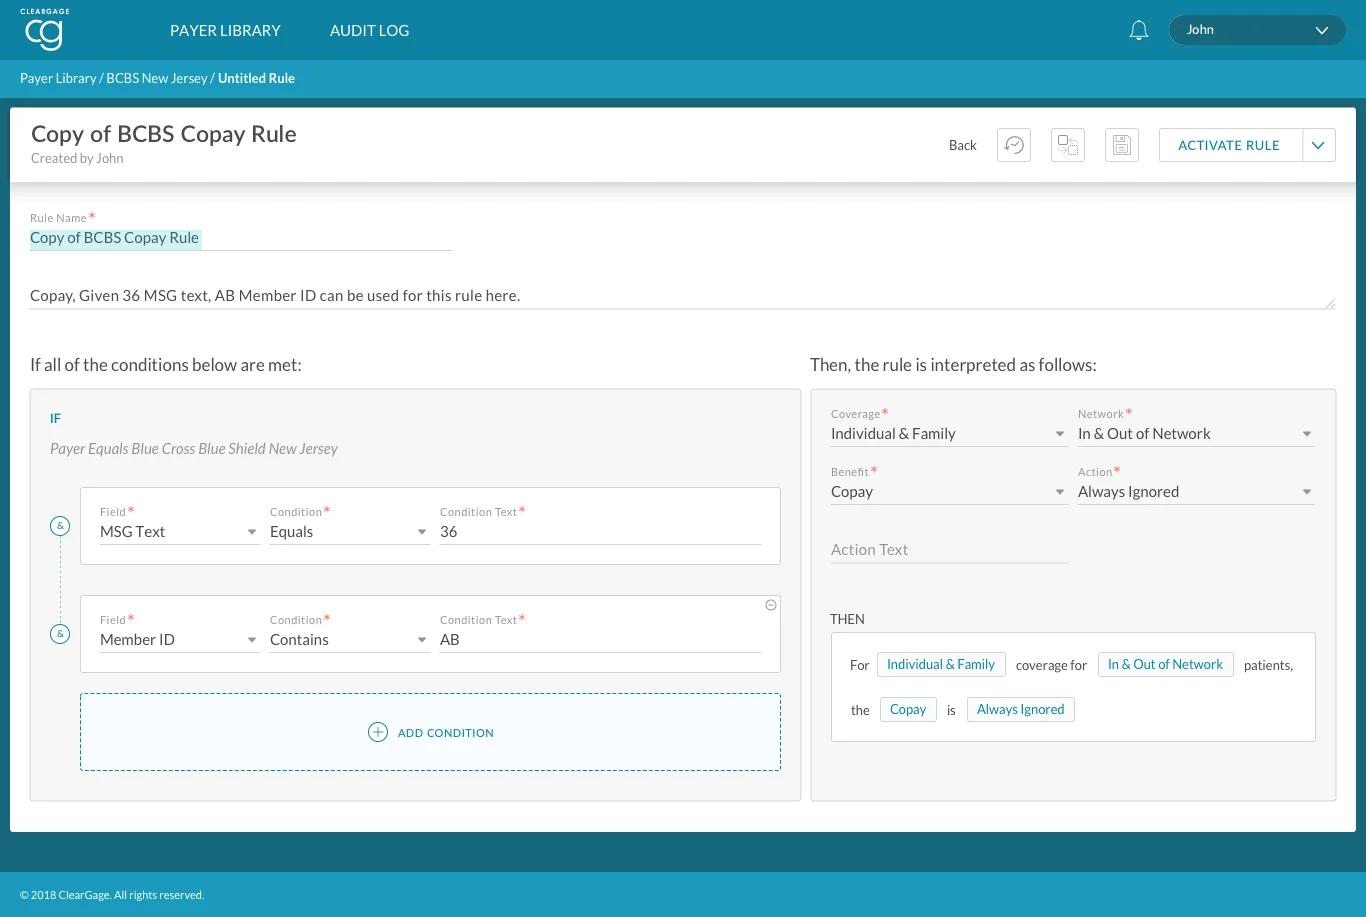This screenshot has width=1366, height=917.
Task: Click the duplicate rule icon
Action: (x=1068, y=145)
